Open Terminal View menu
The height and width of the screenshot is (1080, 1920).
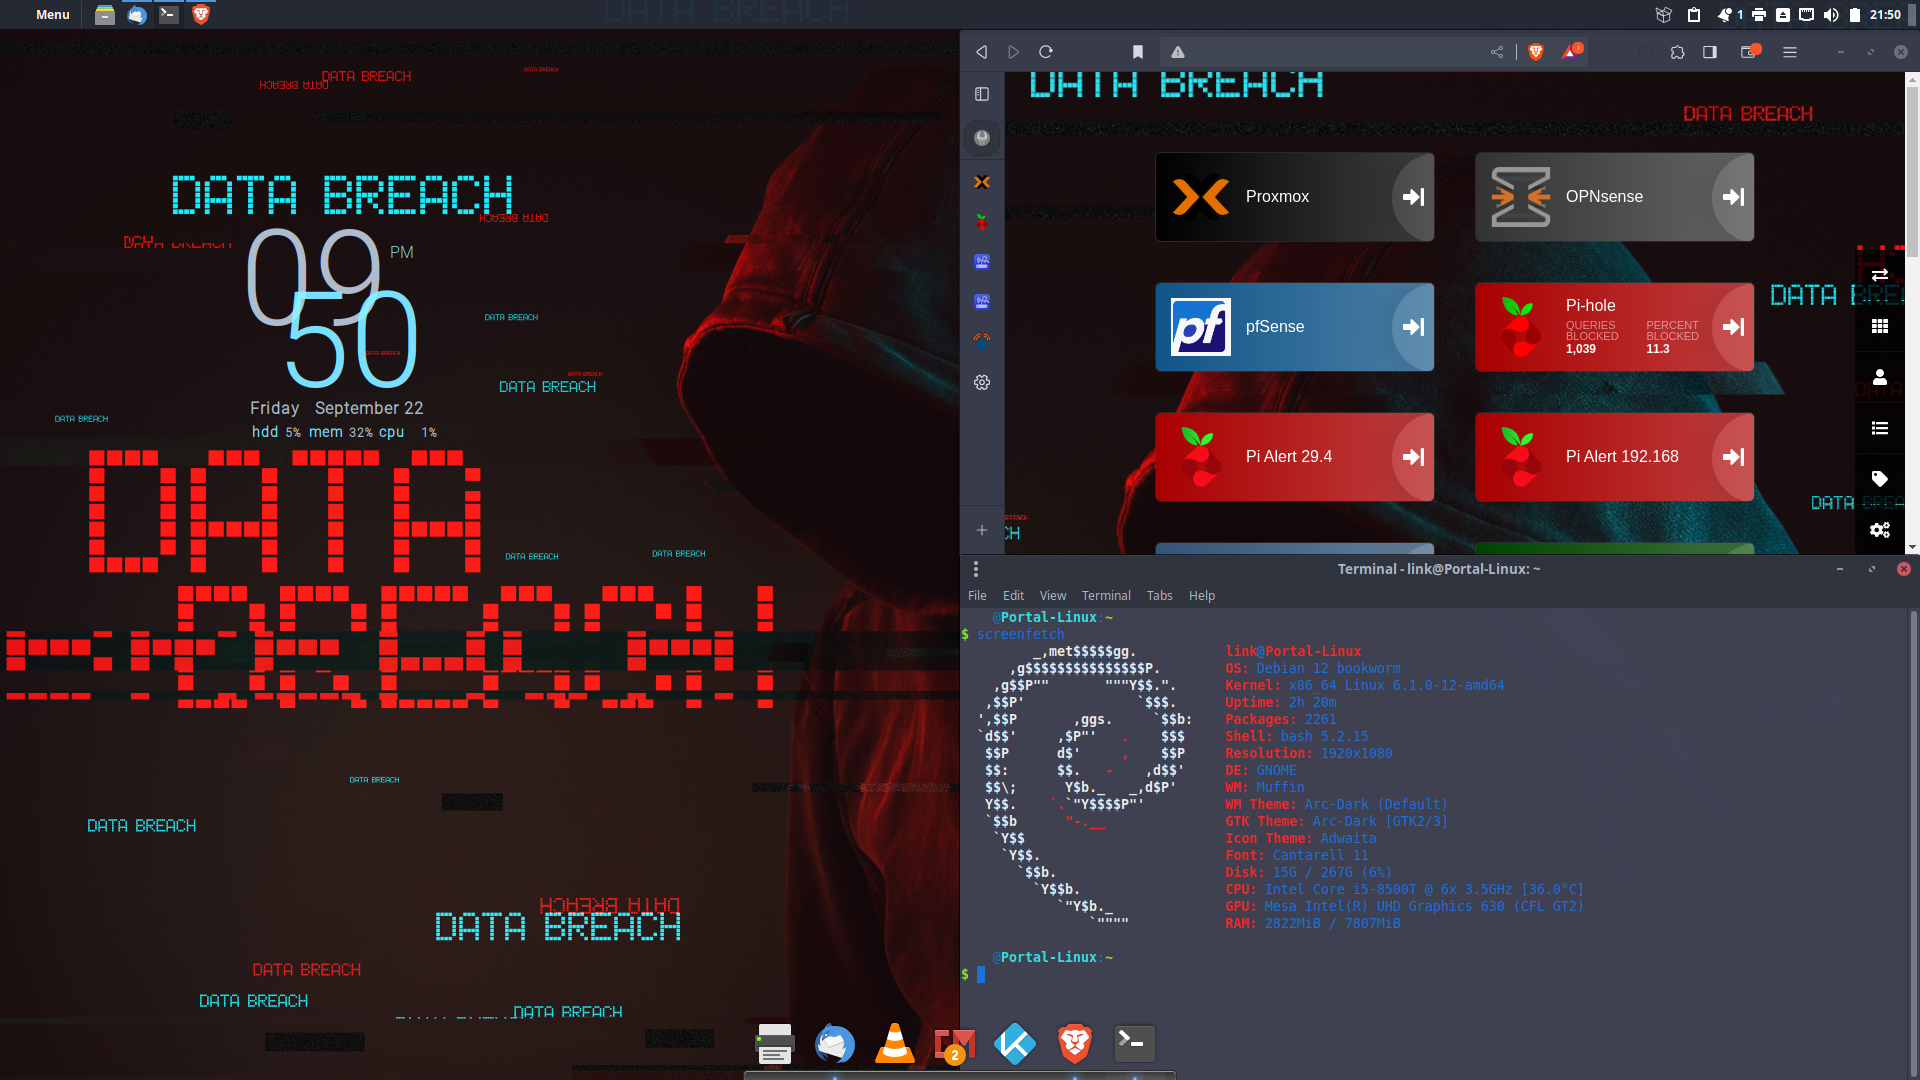(1052, 595)
